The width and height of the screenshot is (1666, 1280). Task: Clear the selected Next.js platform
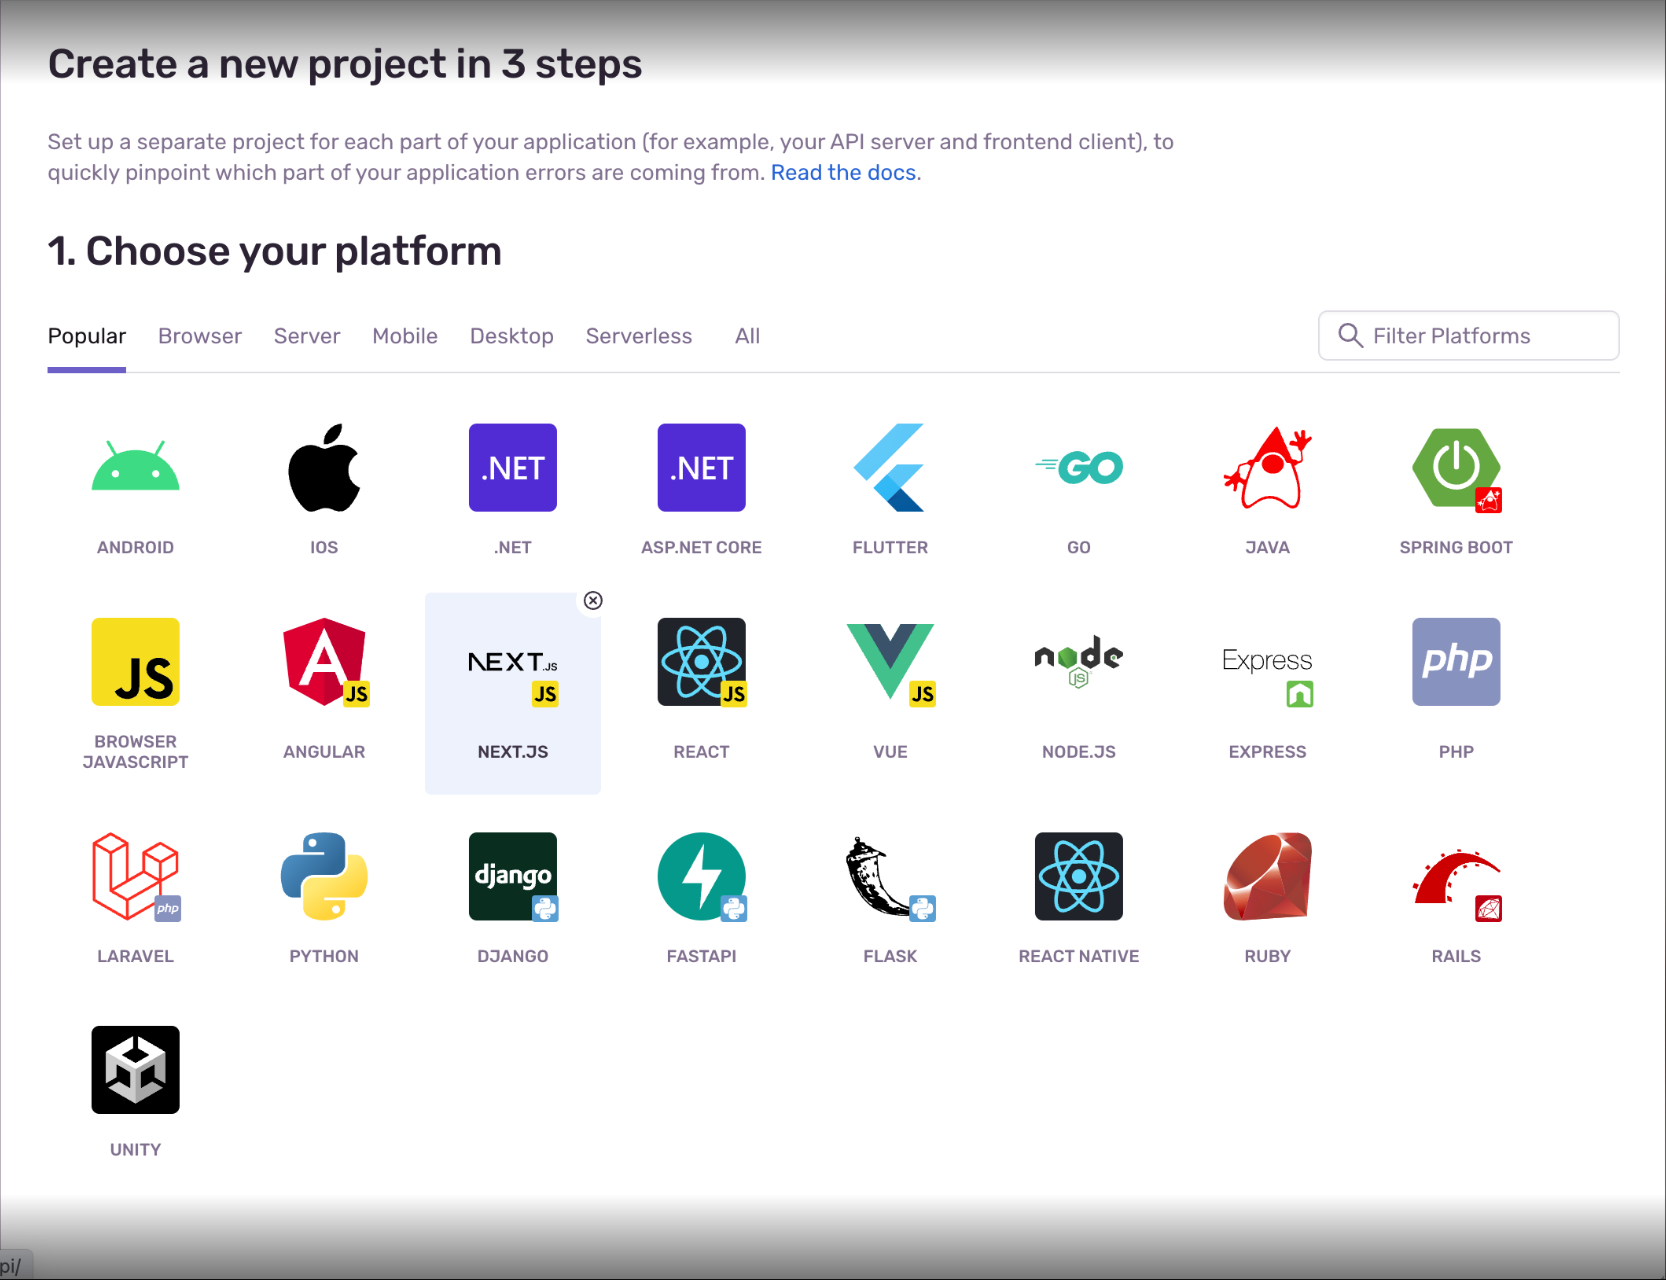593,600
